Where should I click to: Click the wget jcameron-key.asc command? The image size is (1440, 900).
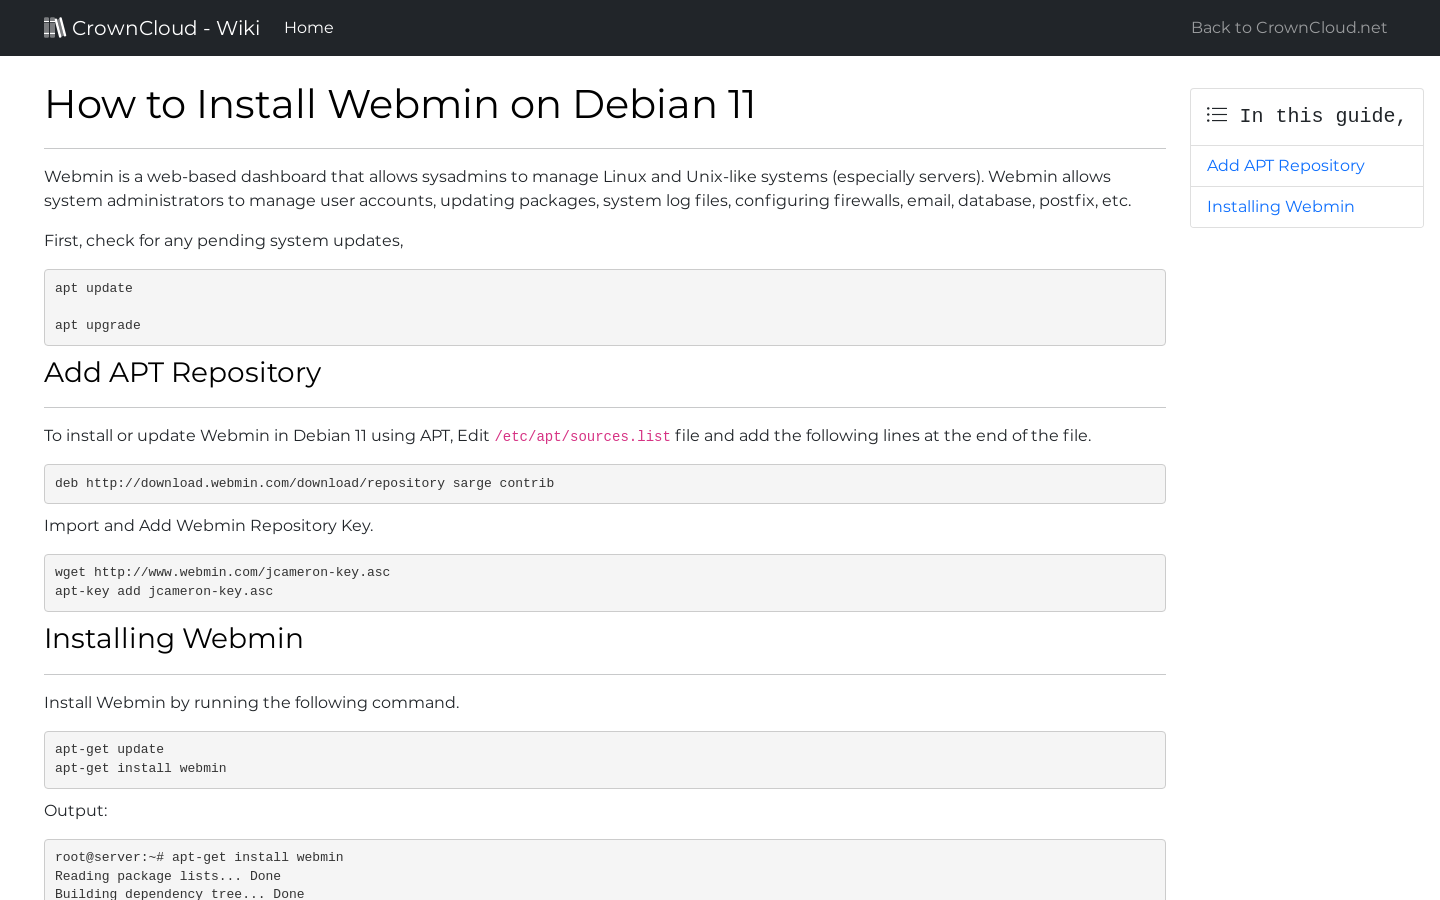tap(222, 573)
